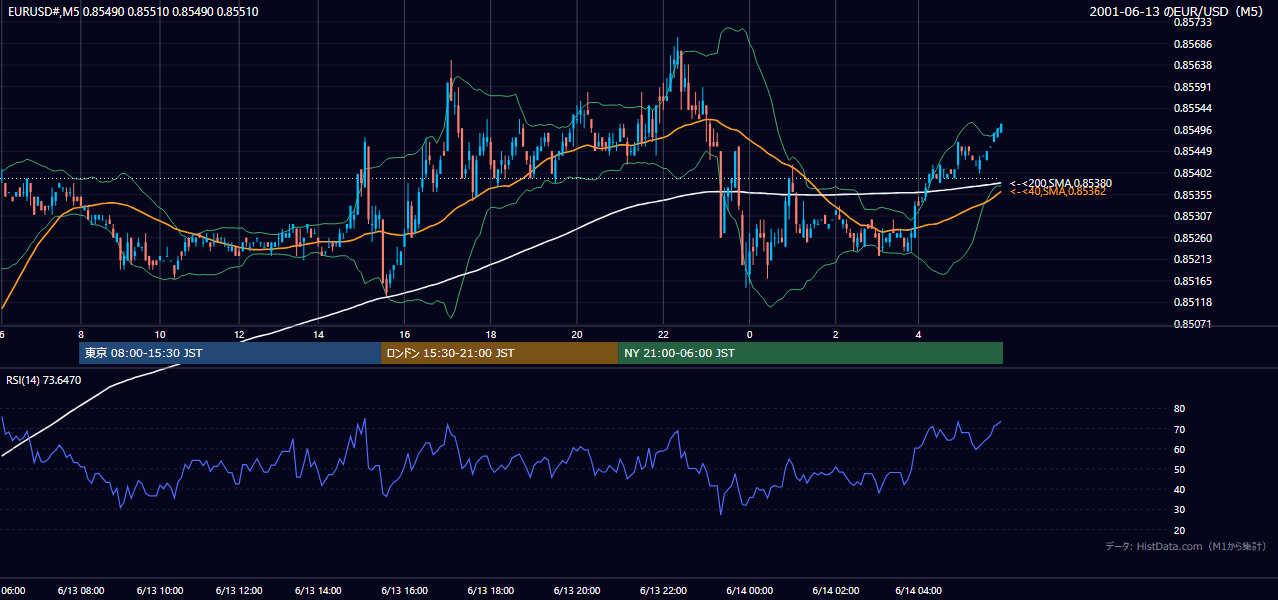Click hour label 8 under price chart
Image resolution: width=1278 pixels, height=600 pixels.
81,334
